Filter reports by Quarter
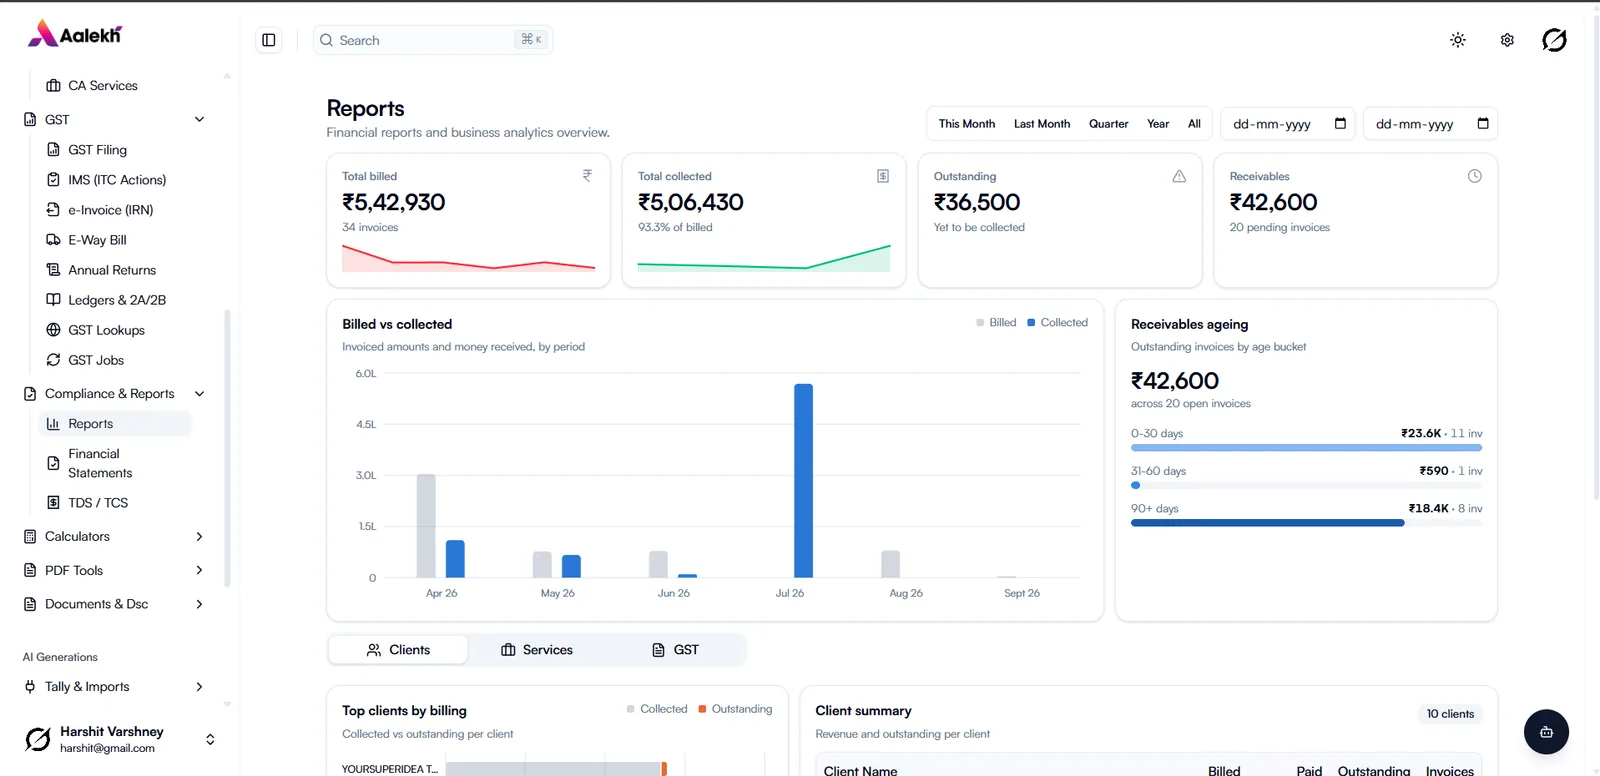The height and width of the screenshot is (776, 1600). pyautogui.click(x=1109, y=124)
